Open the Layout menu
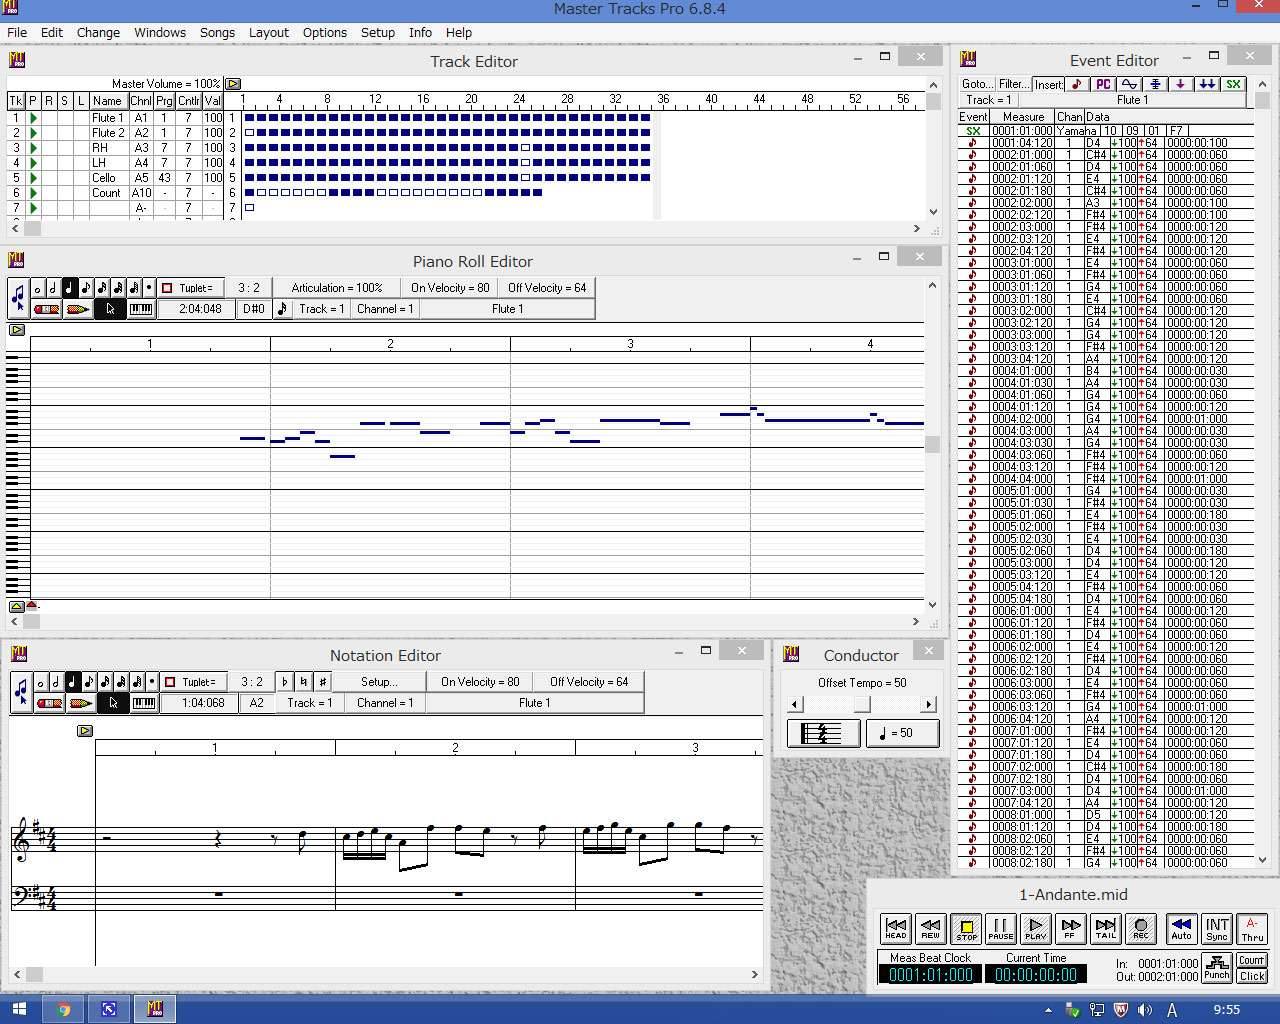 pyautogui.click(x=268, y=32)
